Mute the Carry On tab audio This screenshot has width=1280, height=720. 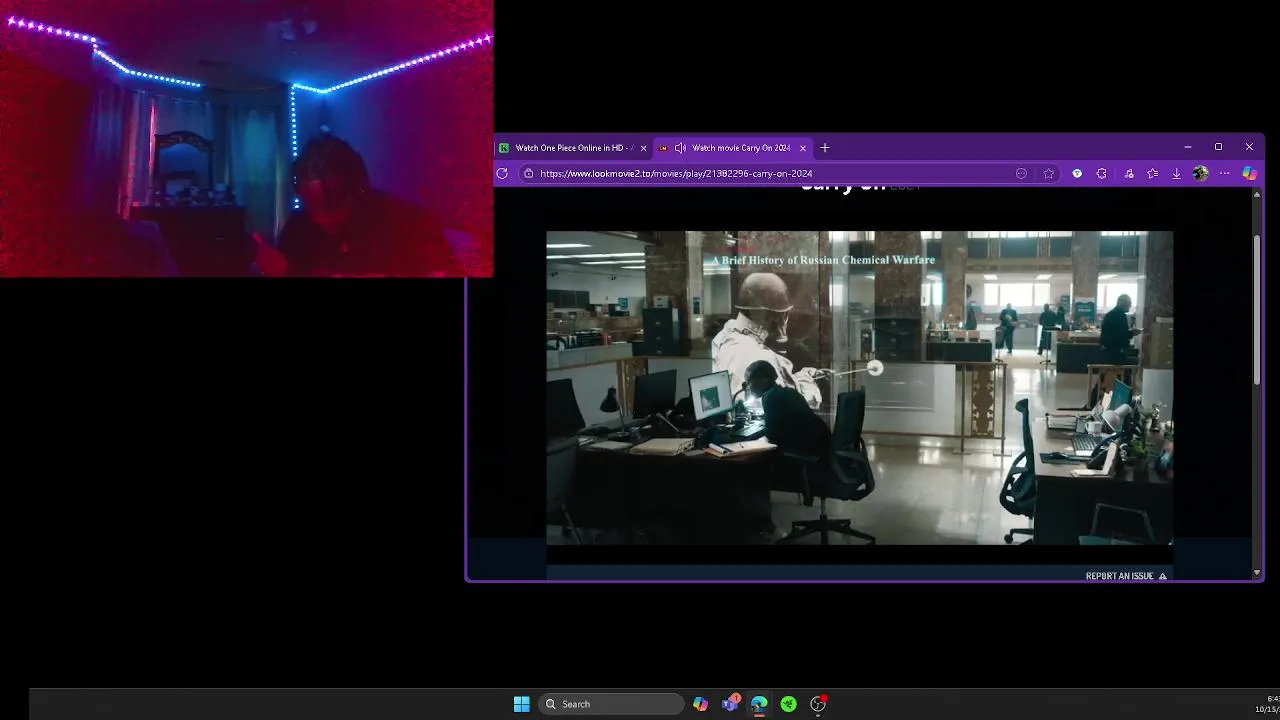680,148
